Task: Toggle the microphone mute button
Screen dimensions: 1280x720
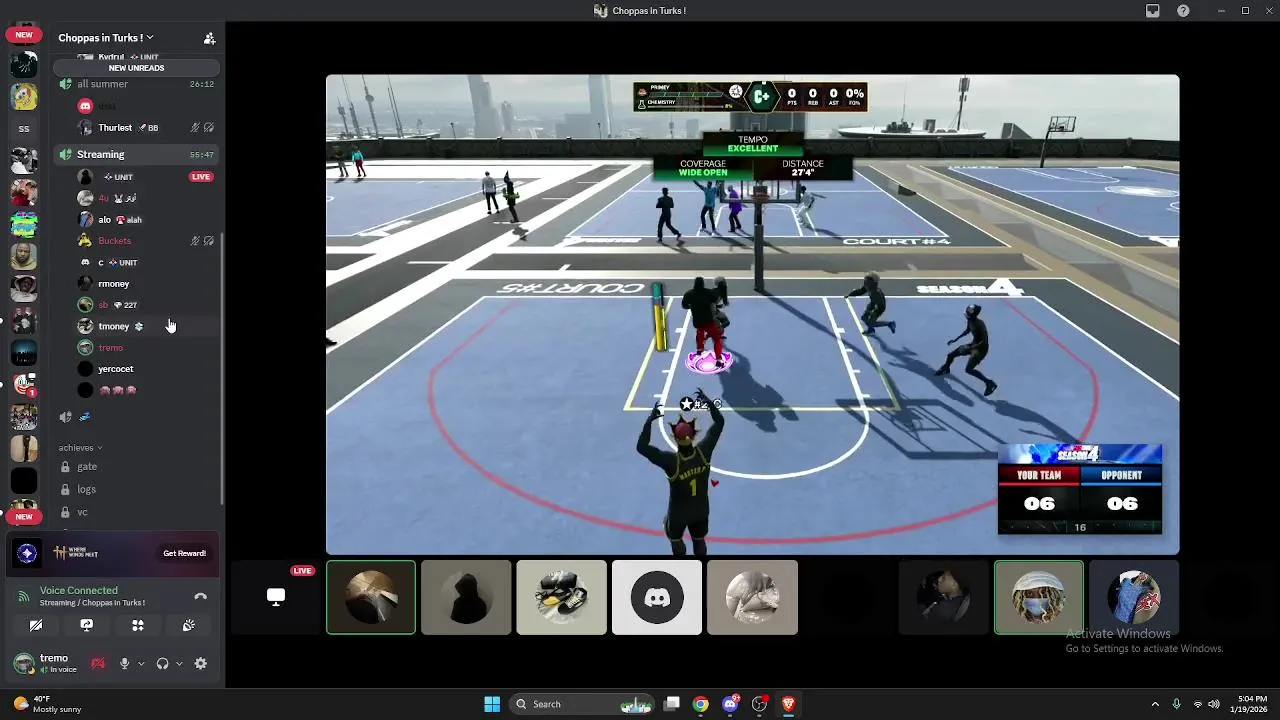Action: tap(124, 663)
